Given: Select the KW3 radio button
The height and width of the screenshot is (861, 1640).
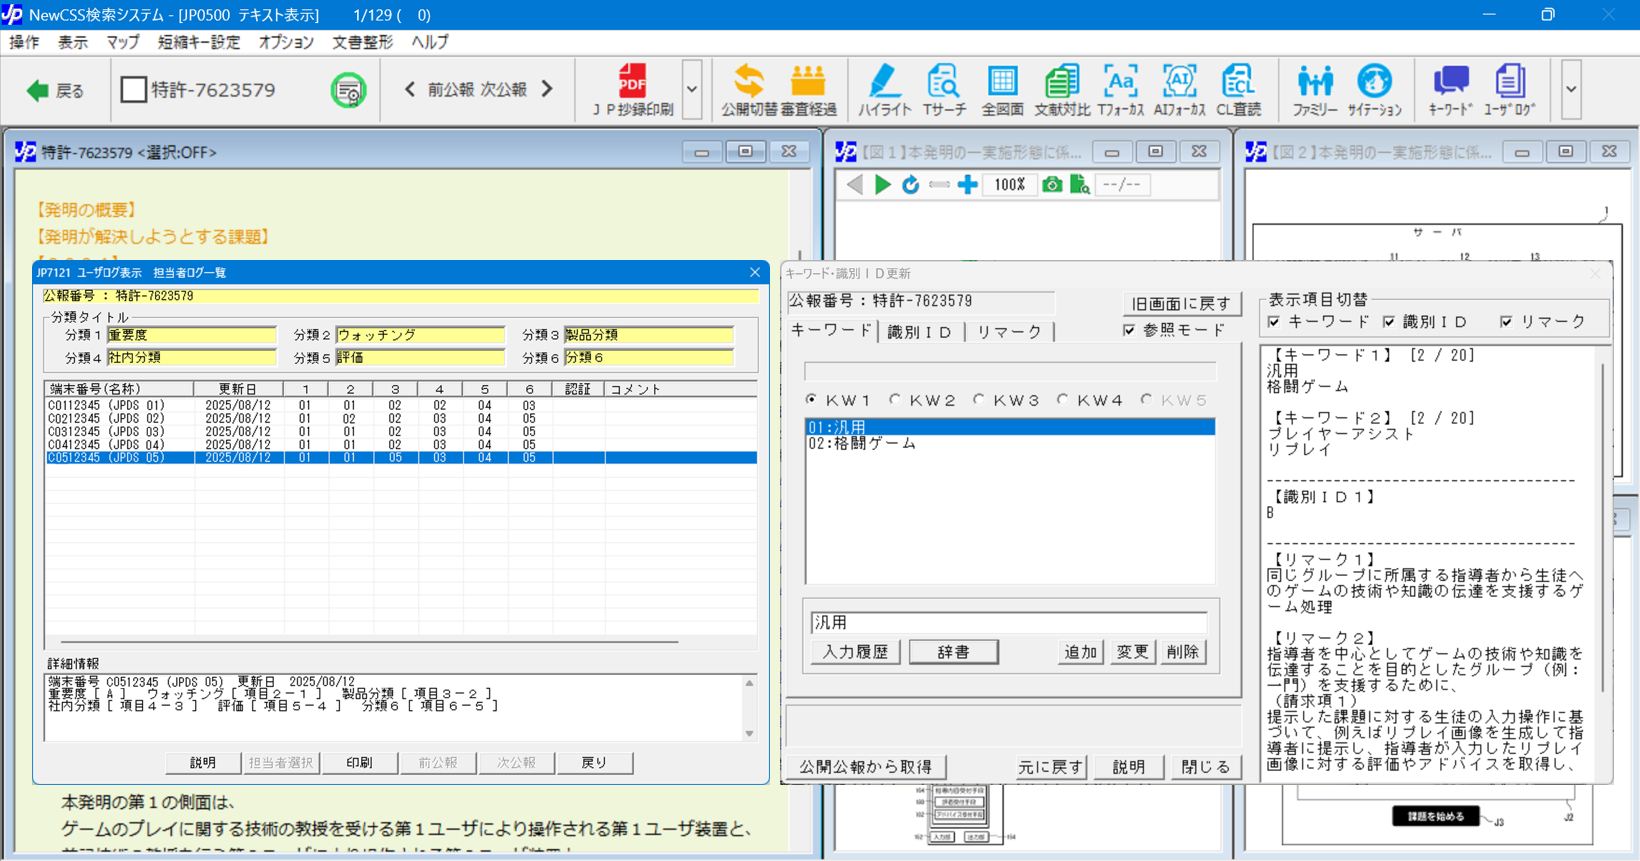Looking at the screenshot, I should [x=979, y=399].
